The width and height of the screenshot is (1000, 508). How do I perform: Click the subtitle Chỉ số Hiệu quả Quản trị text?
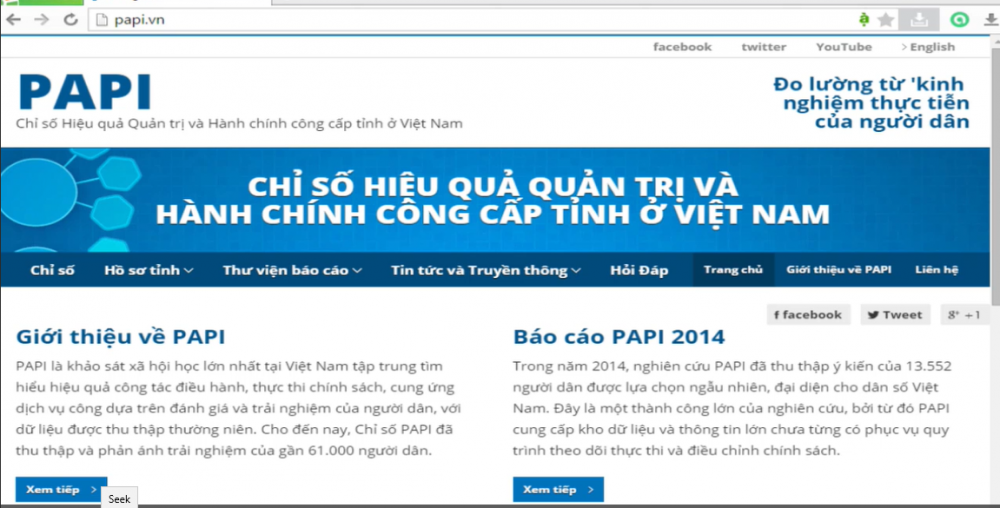click(239, 124)
